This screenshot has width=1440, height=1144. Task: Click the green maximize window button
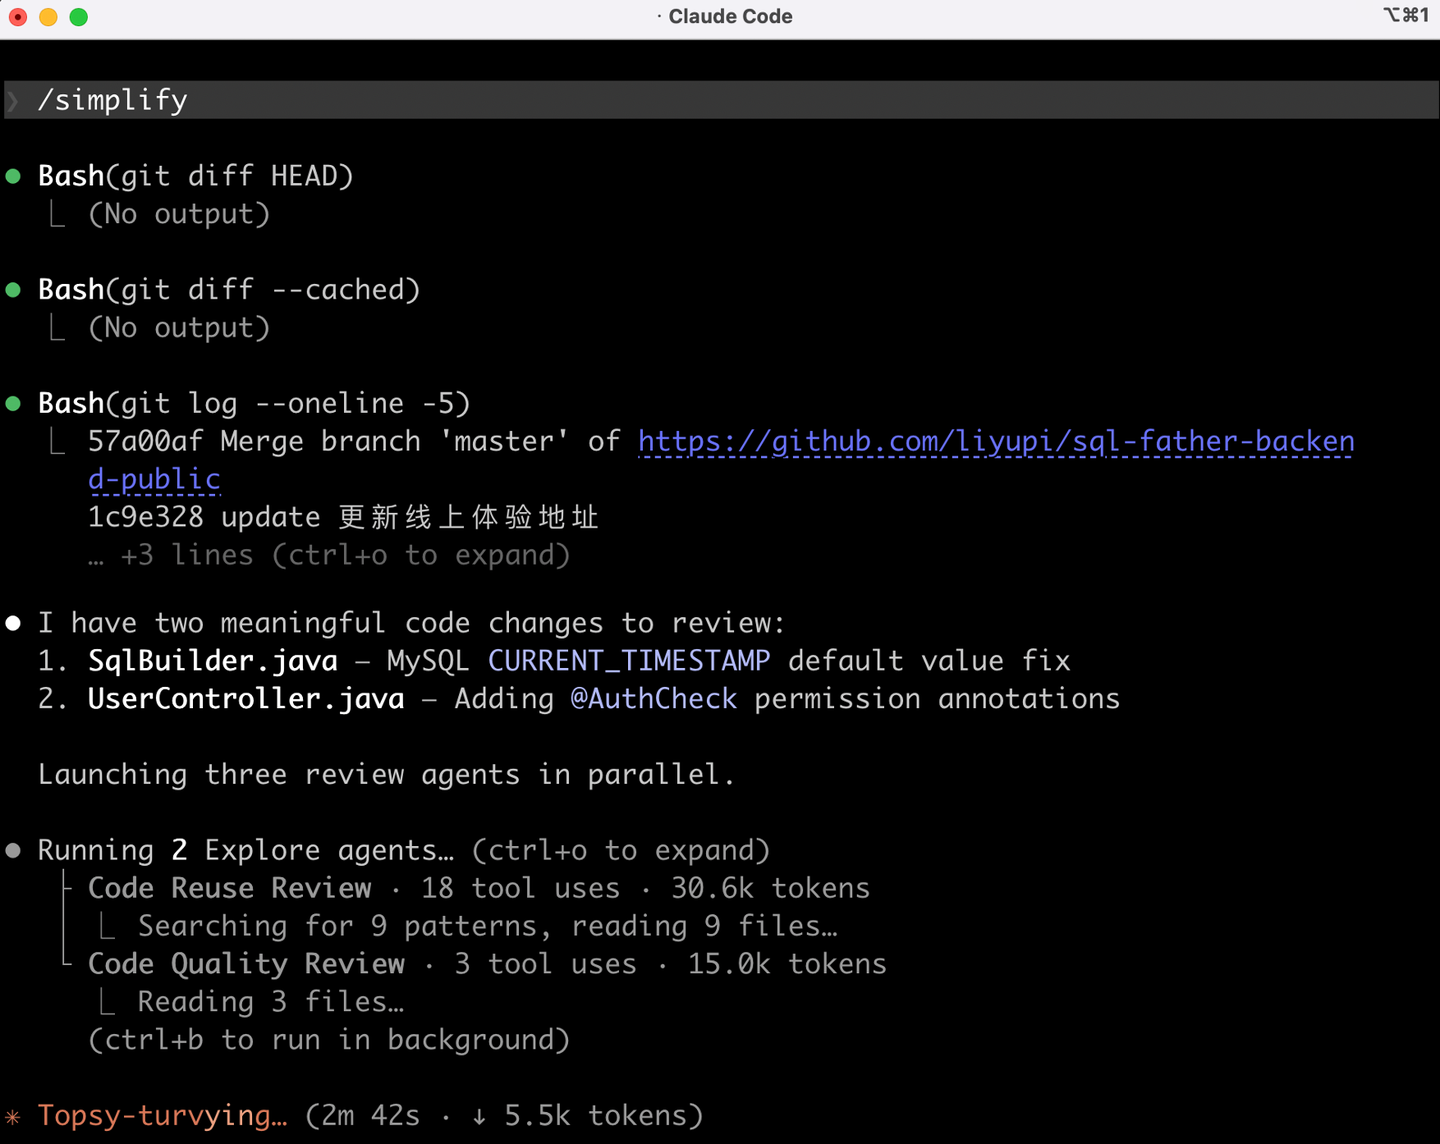pos(79,17)
